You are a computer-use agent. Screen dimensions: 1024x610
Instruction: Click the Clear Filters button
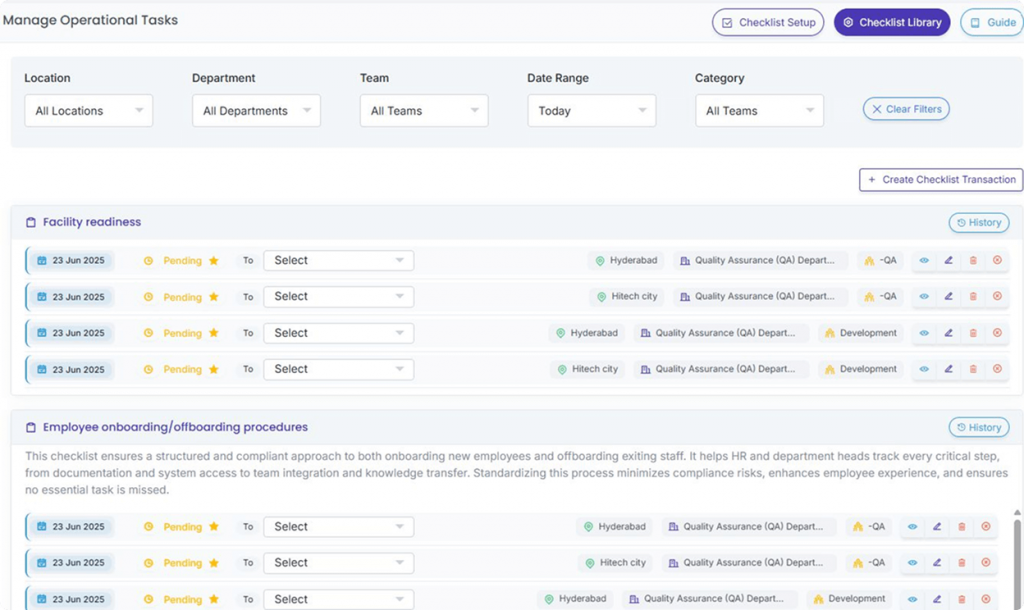(x=905, y=109)
